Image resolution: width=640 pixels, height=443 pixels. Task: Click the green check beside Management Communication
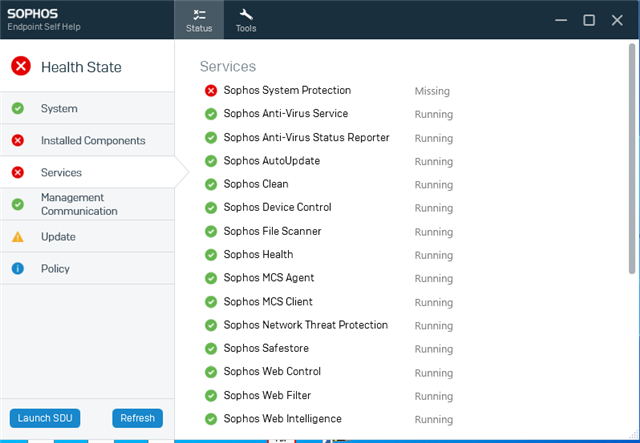[x=18, y=204]
